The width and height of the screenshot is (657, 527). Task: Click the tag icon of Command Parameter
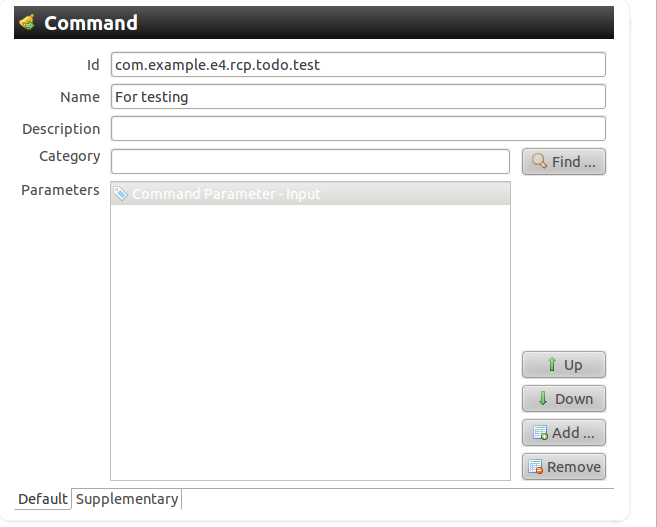click(120, 194)
